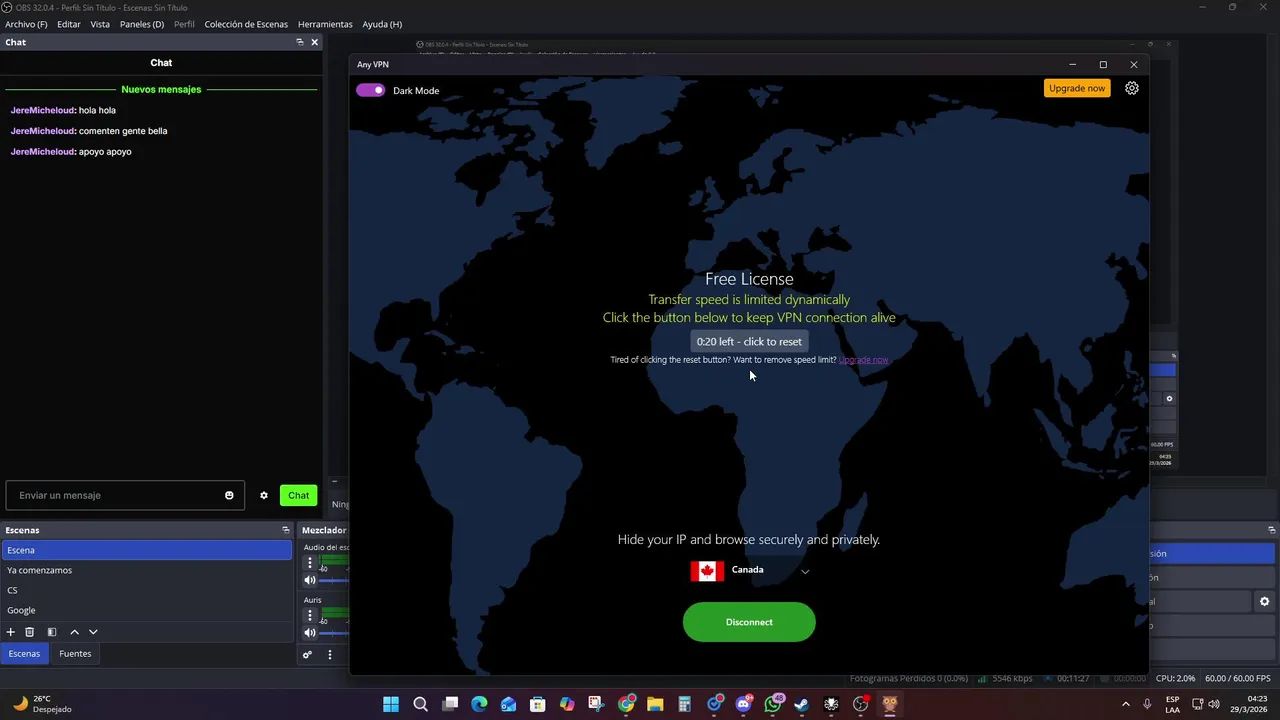Open Discord from the taskbar

(743, 704)
